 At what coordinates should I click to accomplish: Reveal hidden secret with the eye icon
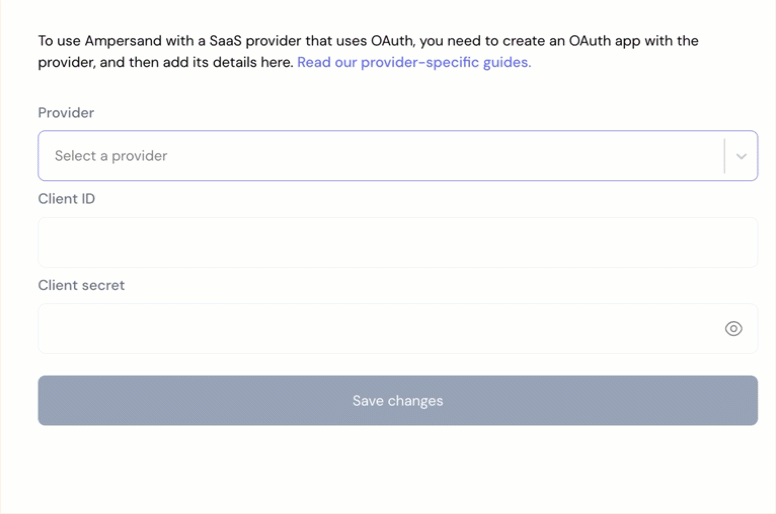[733, 328]
